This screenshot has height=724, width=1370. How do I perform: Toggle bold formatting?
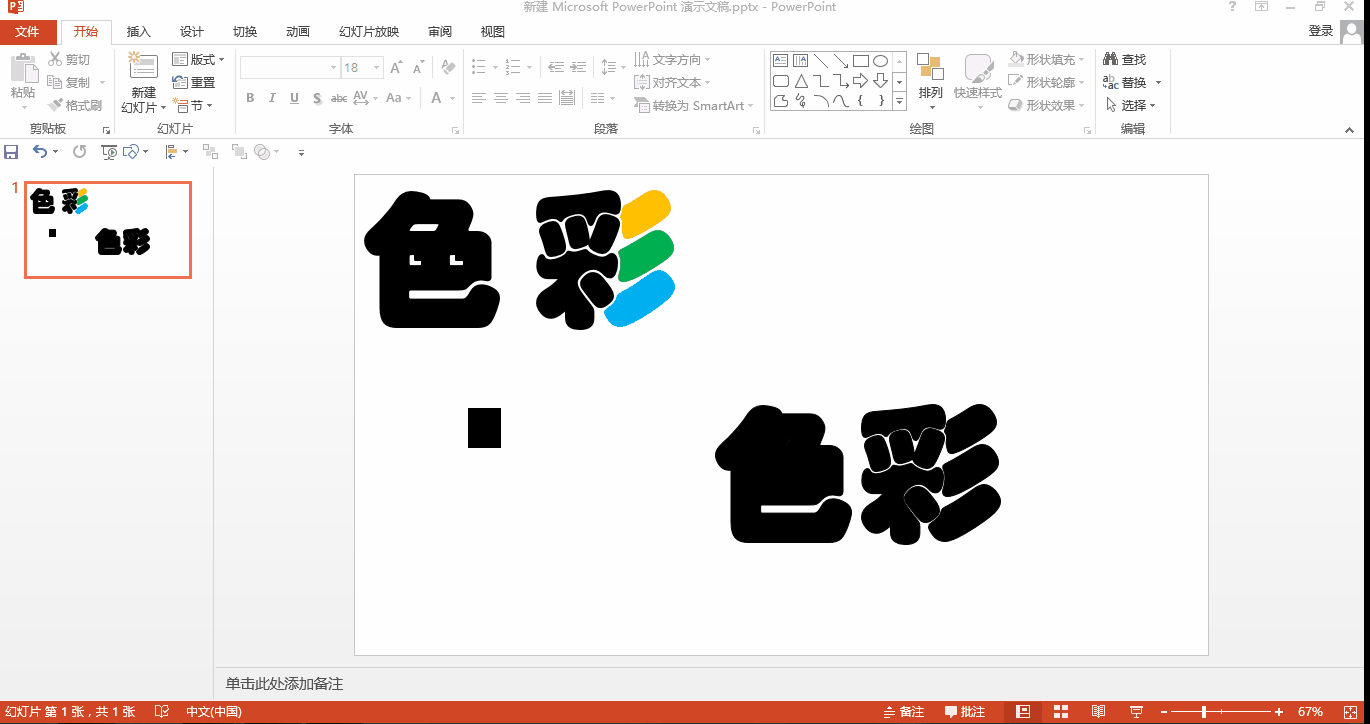250,98
